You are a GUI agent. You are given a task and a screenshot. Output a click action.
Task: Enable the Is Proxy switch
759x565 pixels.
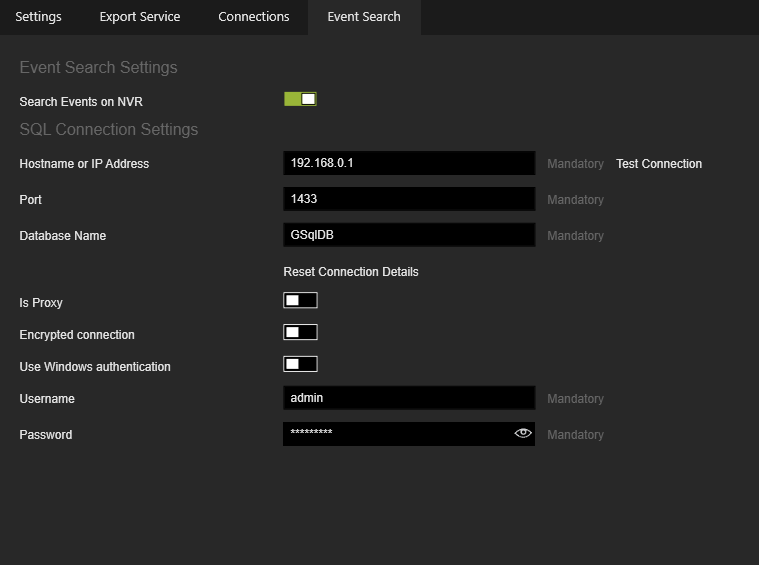300,300
